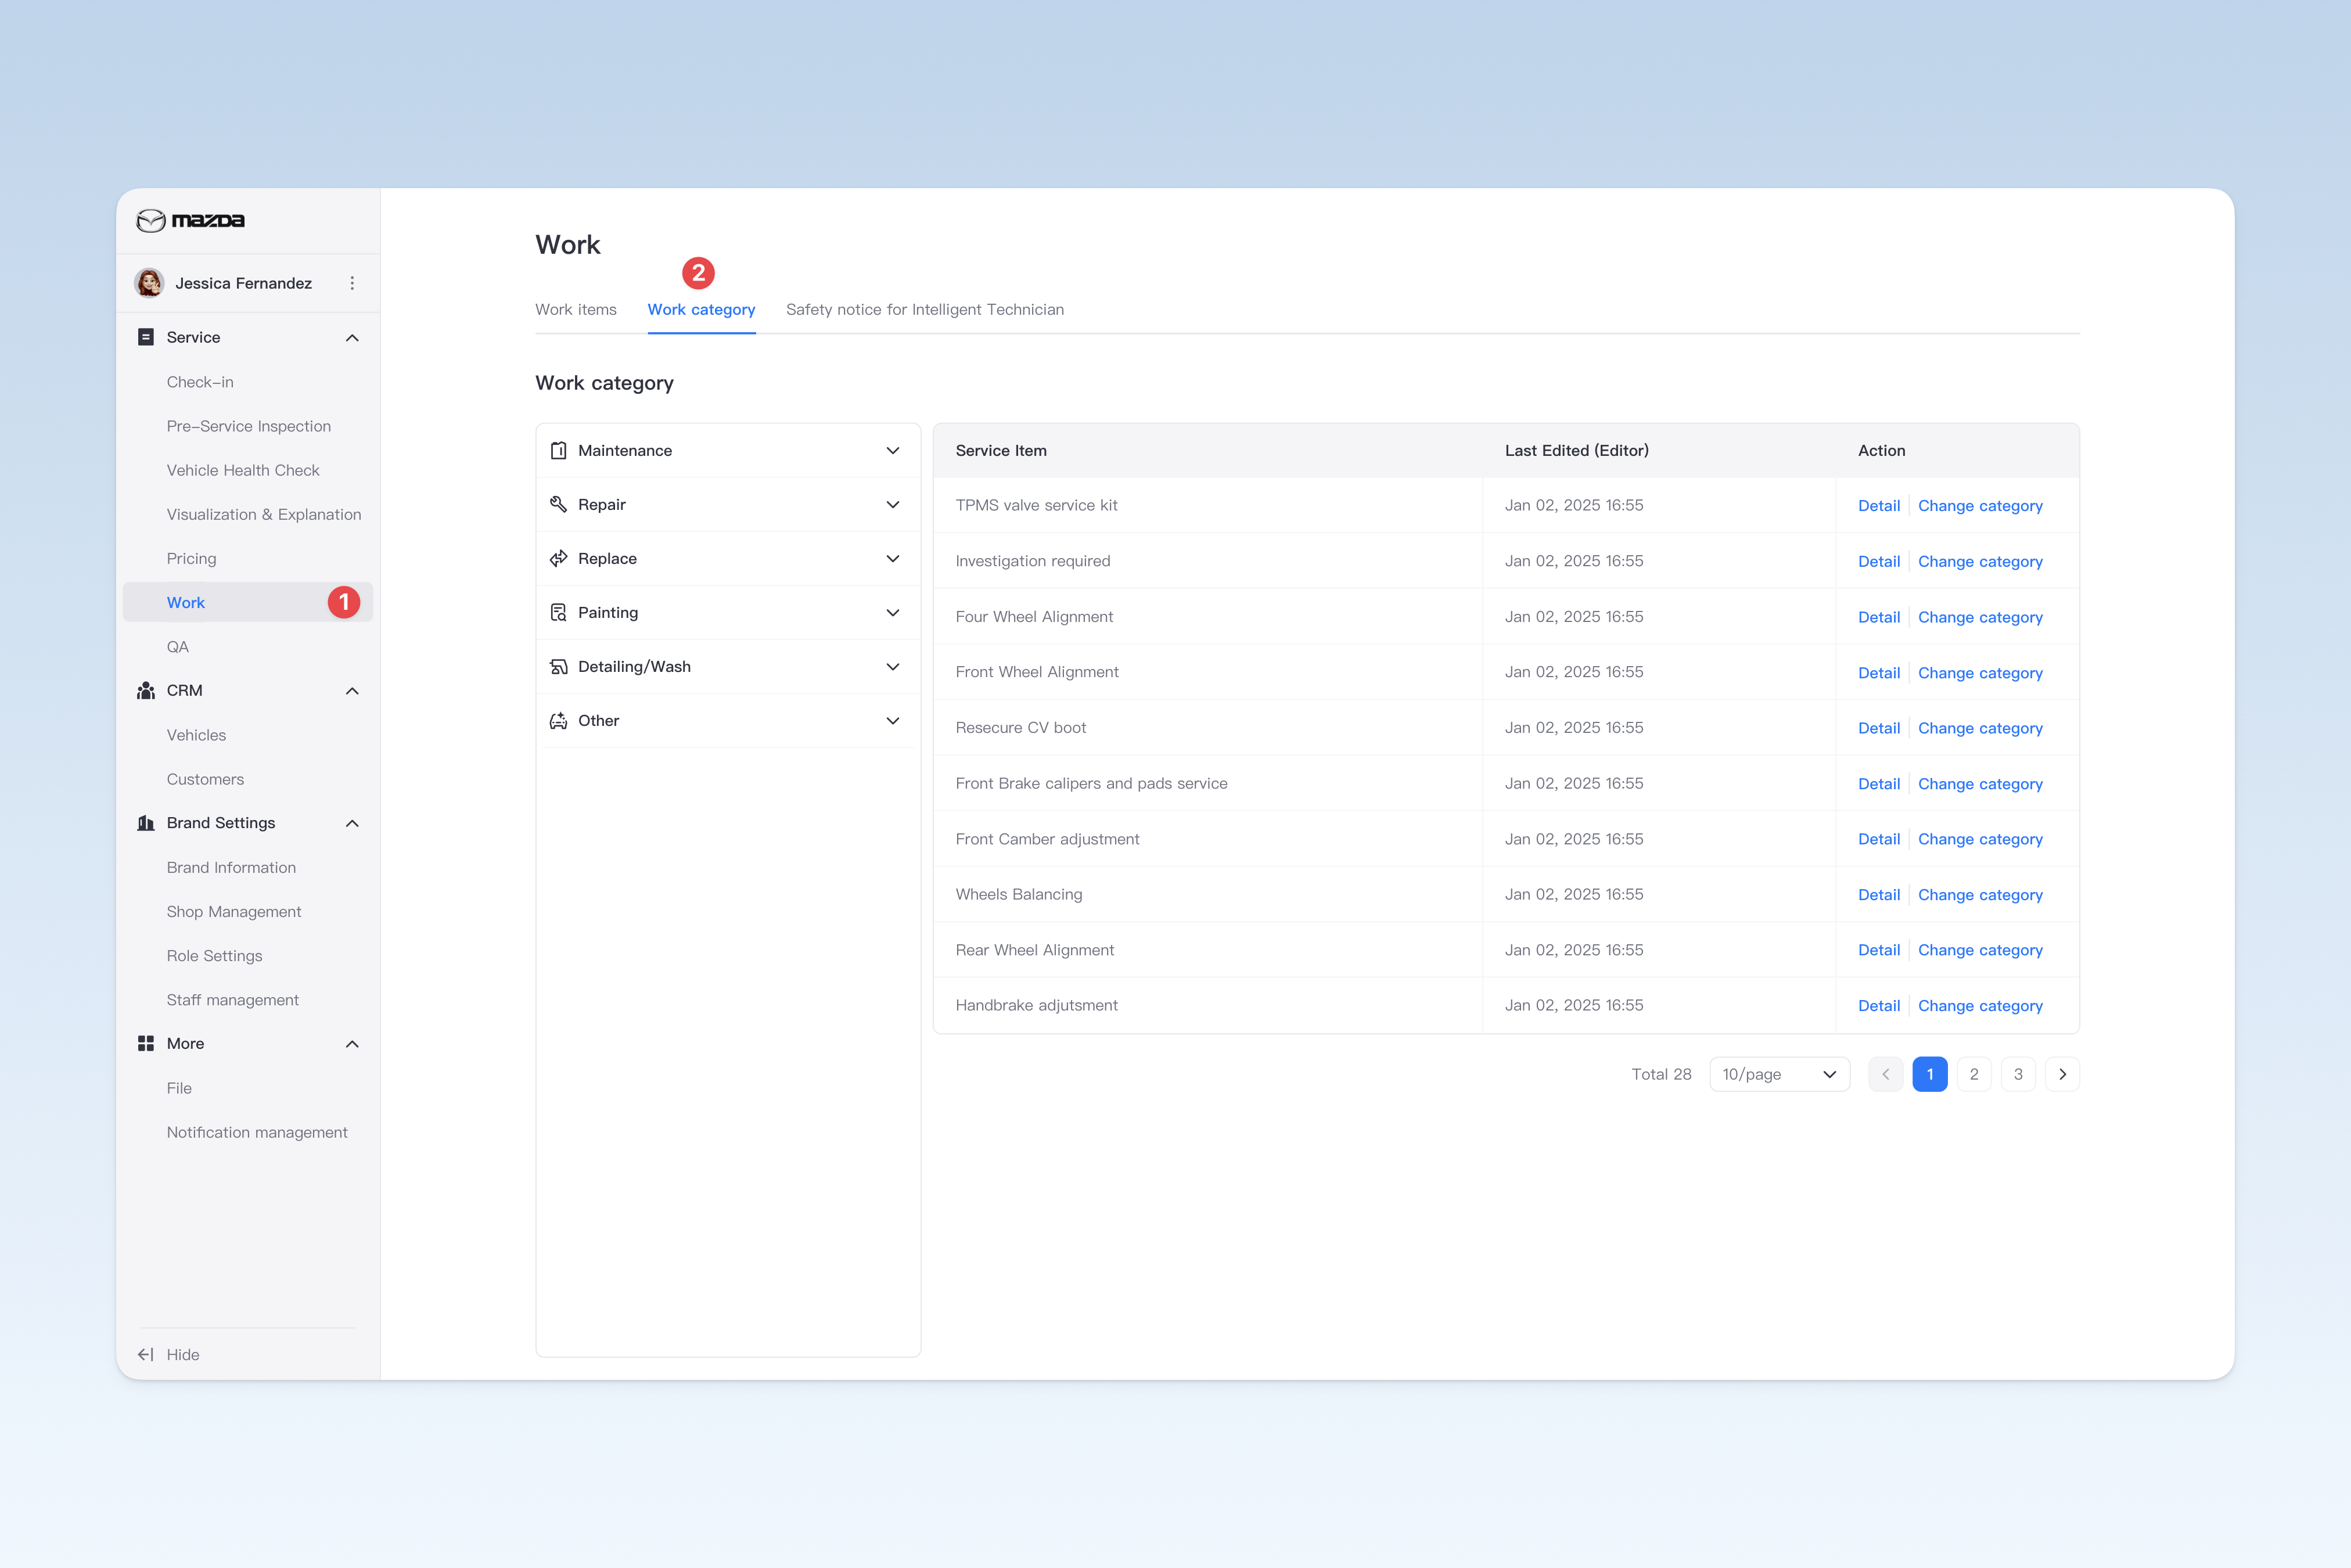The image size is (2351, 1568).
Task: Click the Maintenance clipboard icon
Action: tap(559, 451)
